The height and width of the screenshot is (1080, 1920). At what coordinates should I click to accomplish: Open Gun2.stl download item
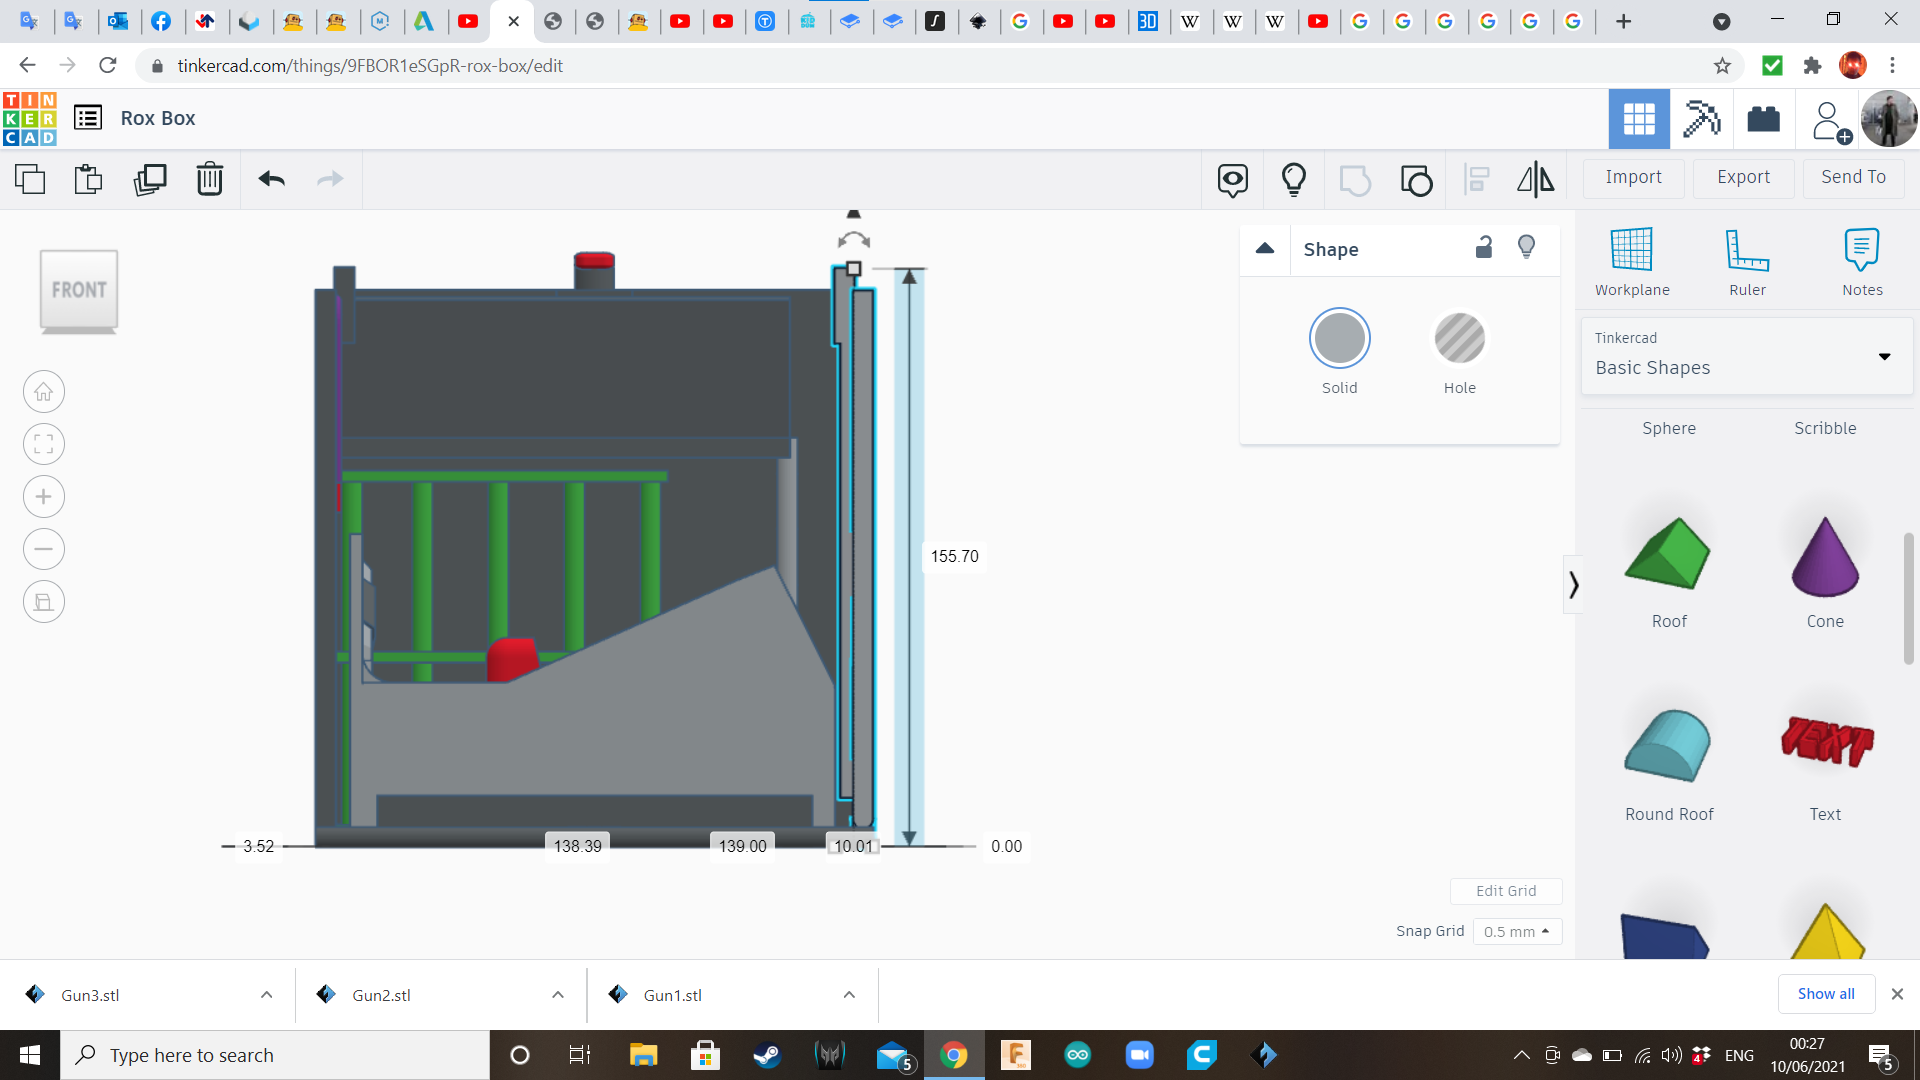click(382, 995)
